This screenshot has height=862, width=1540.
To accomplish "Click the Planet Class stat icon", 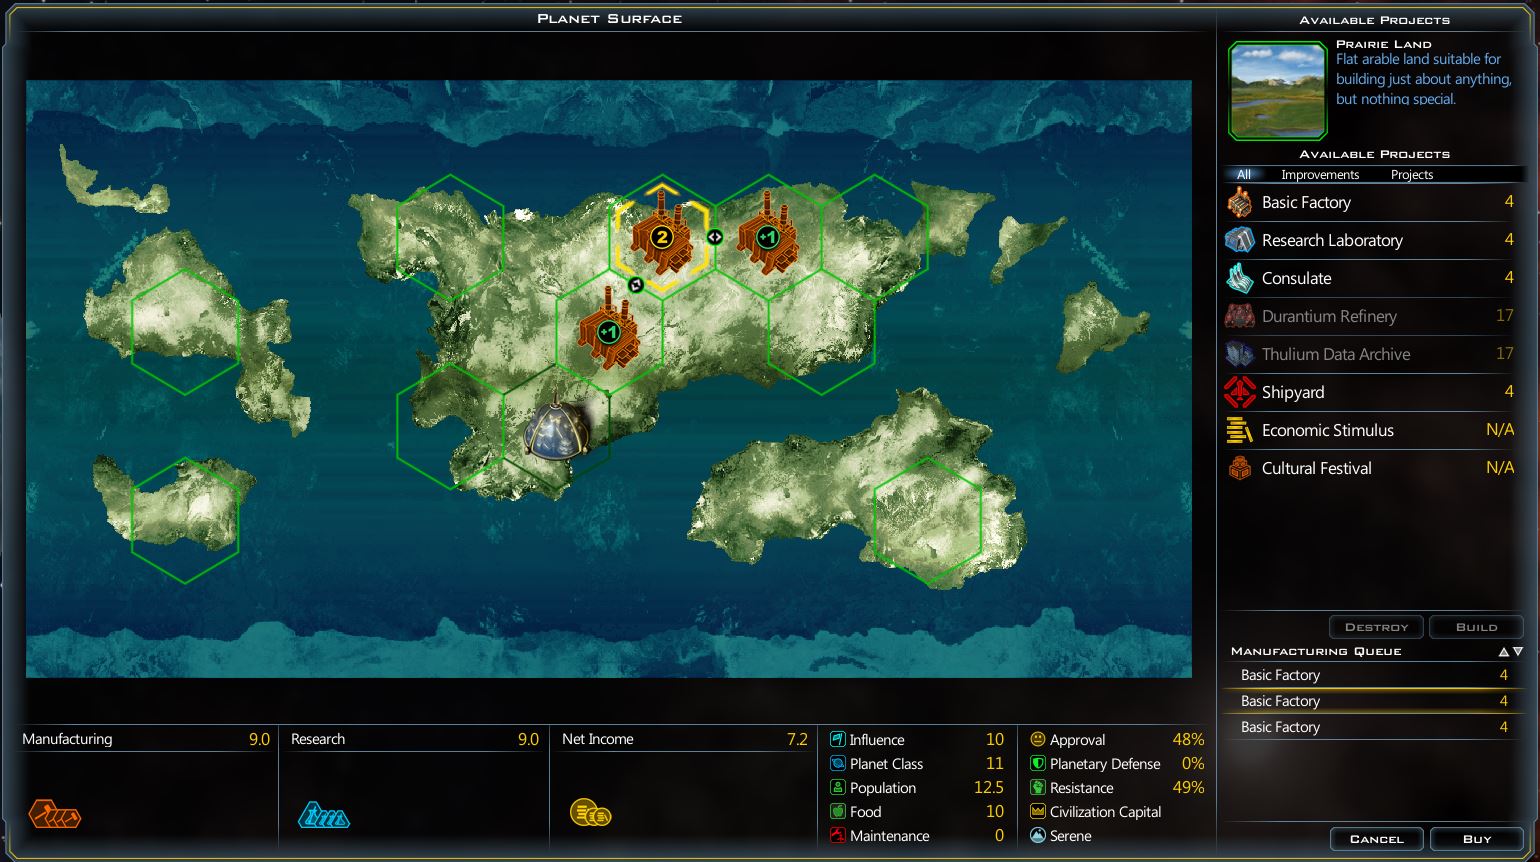I will coord(838,764).
